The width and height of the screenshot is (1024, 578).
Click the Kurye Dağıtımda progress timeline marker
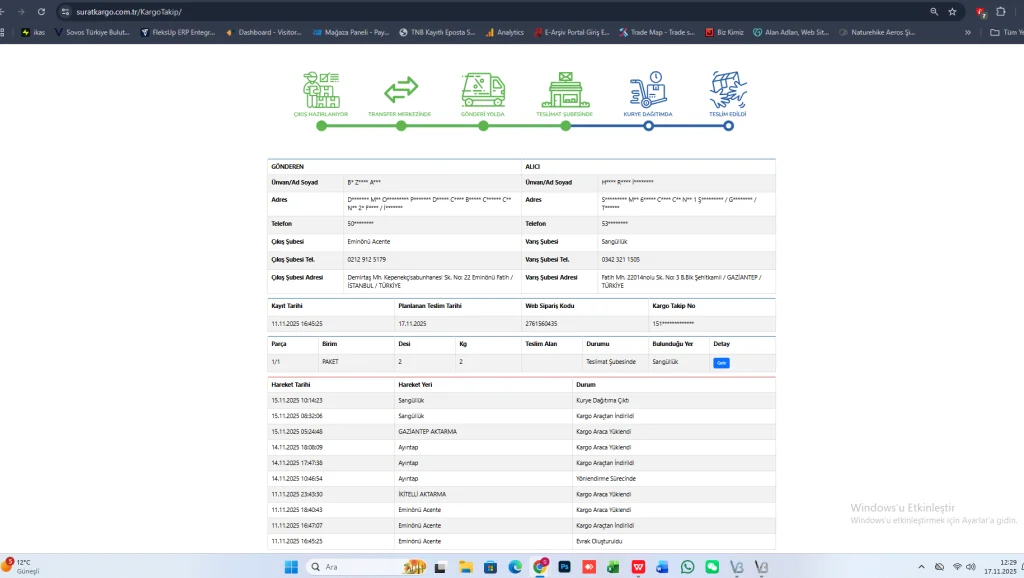(648, 126)
